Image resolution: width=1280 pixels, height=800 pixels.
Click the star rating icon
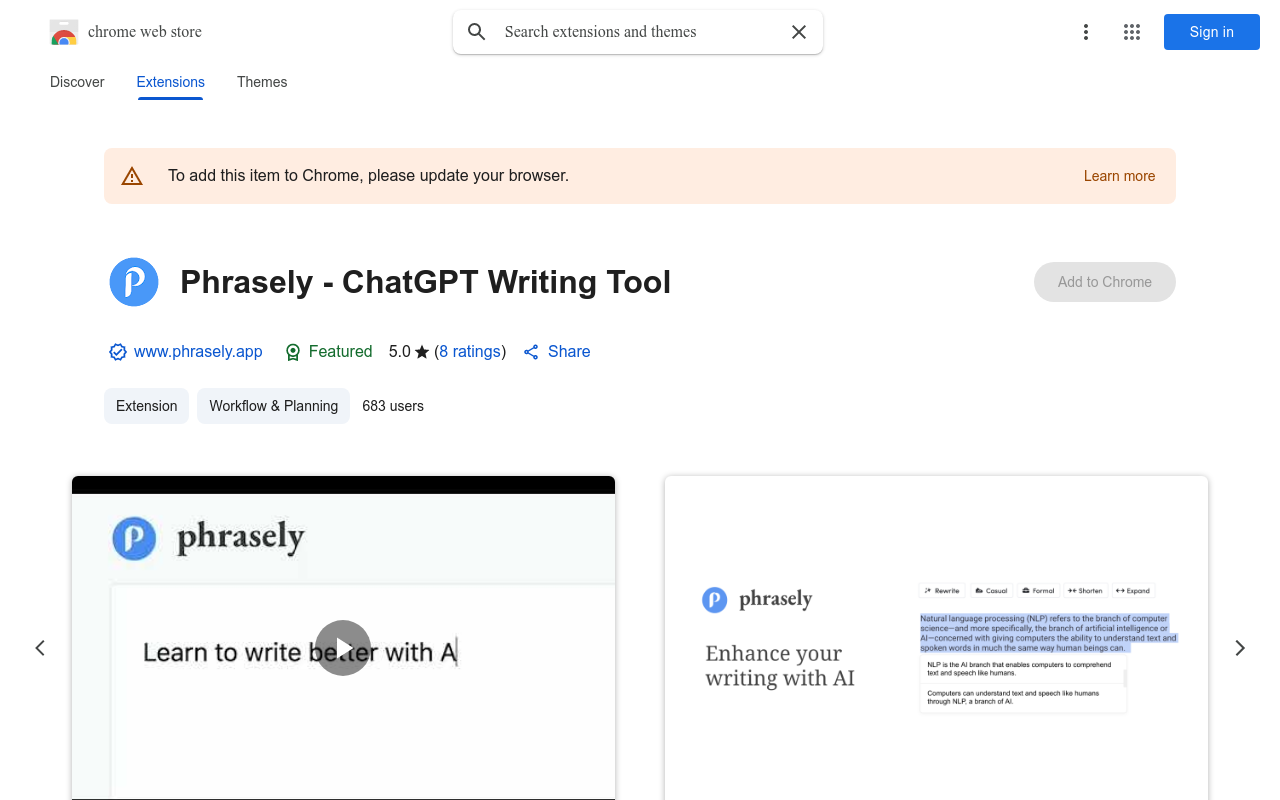point(422,352)
